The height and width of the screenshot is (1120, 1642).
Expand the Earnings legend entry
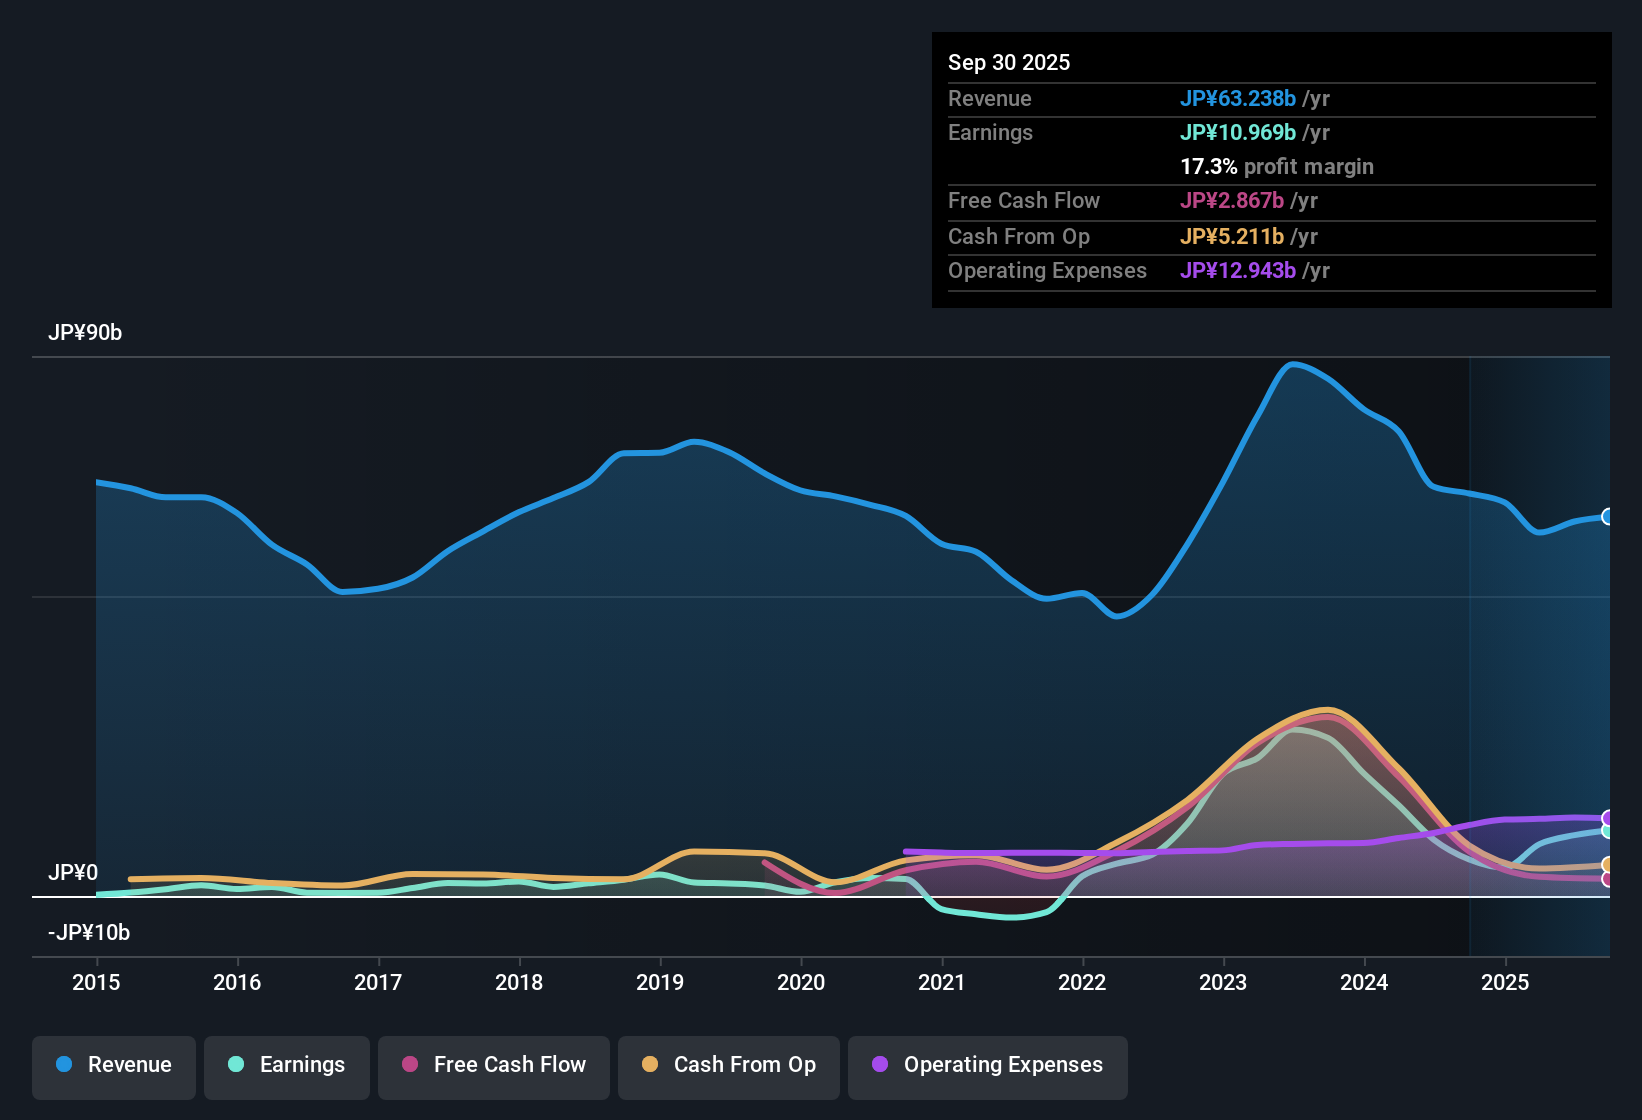pyautogui.click(x=286, y=1067)
